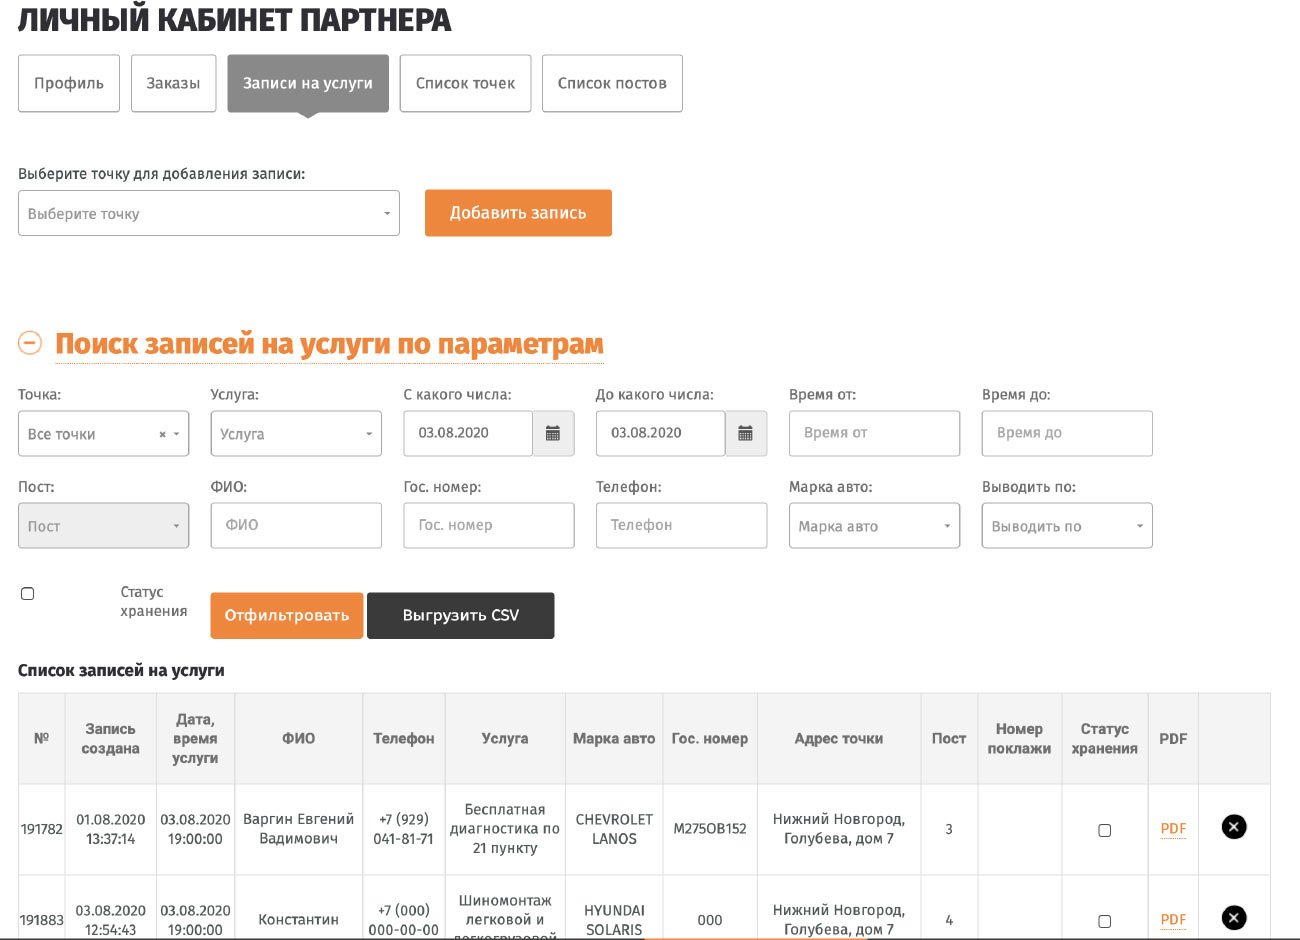
Task: Go to the 'Список точек' tab
Action: [x=465, y=83]
